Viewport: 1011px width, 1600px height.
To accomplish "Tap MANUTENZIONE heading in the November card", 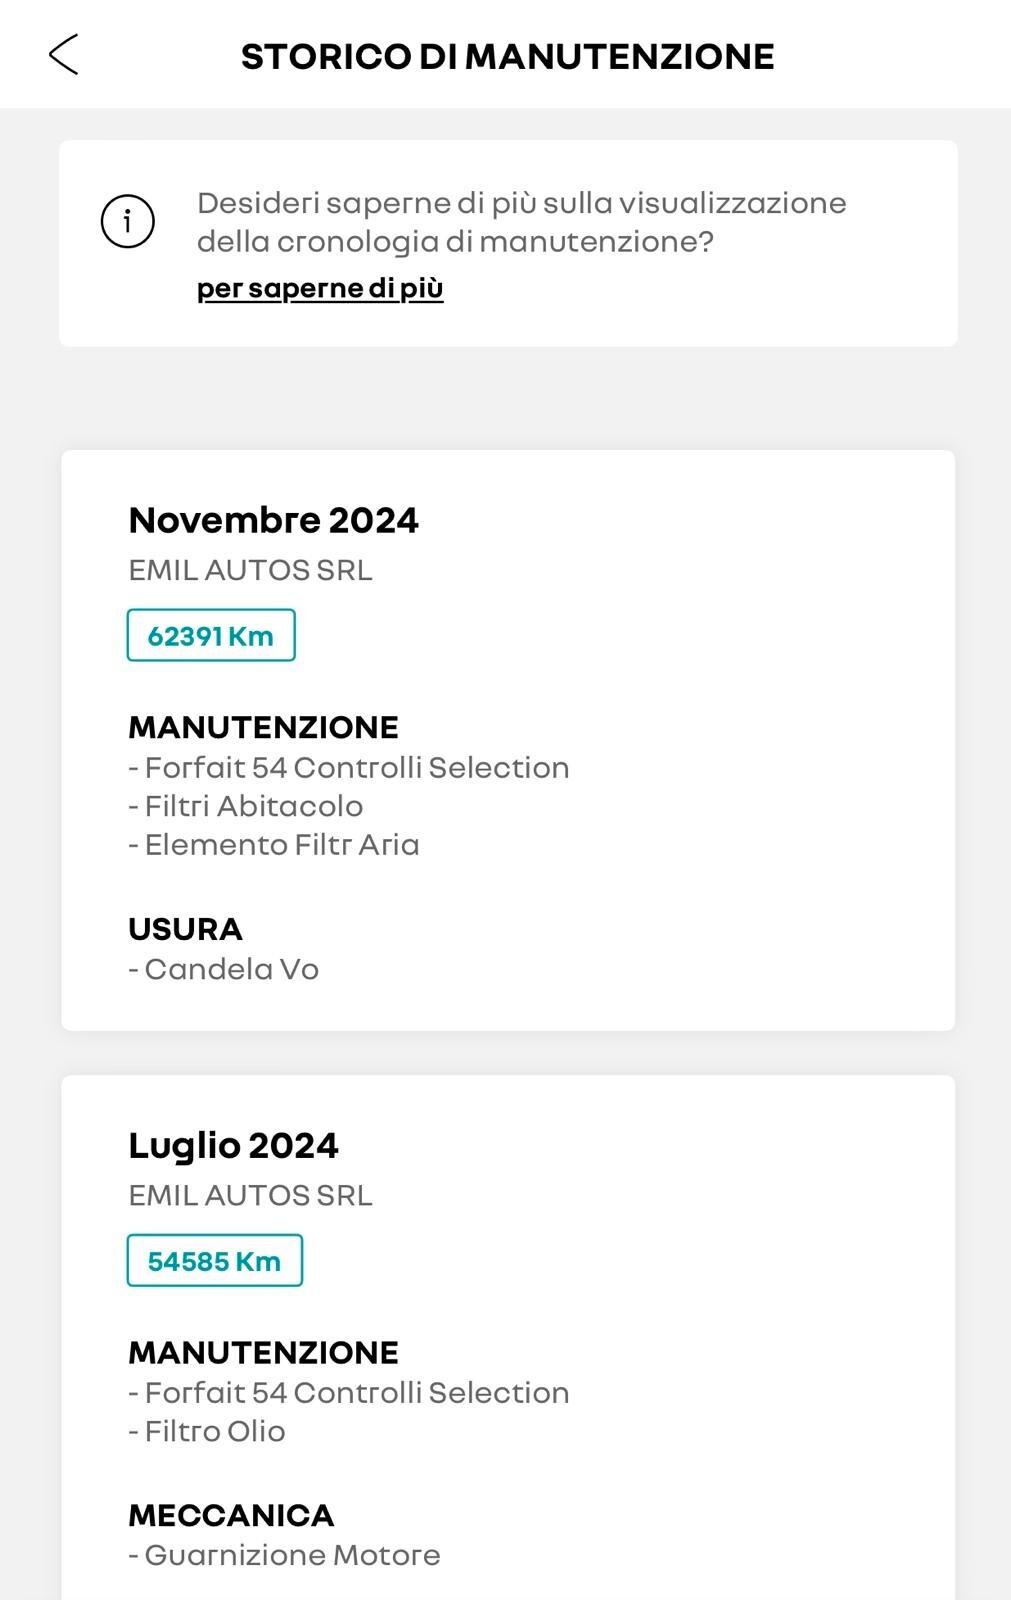I will click(x=263, y=727).
